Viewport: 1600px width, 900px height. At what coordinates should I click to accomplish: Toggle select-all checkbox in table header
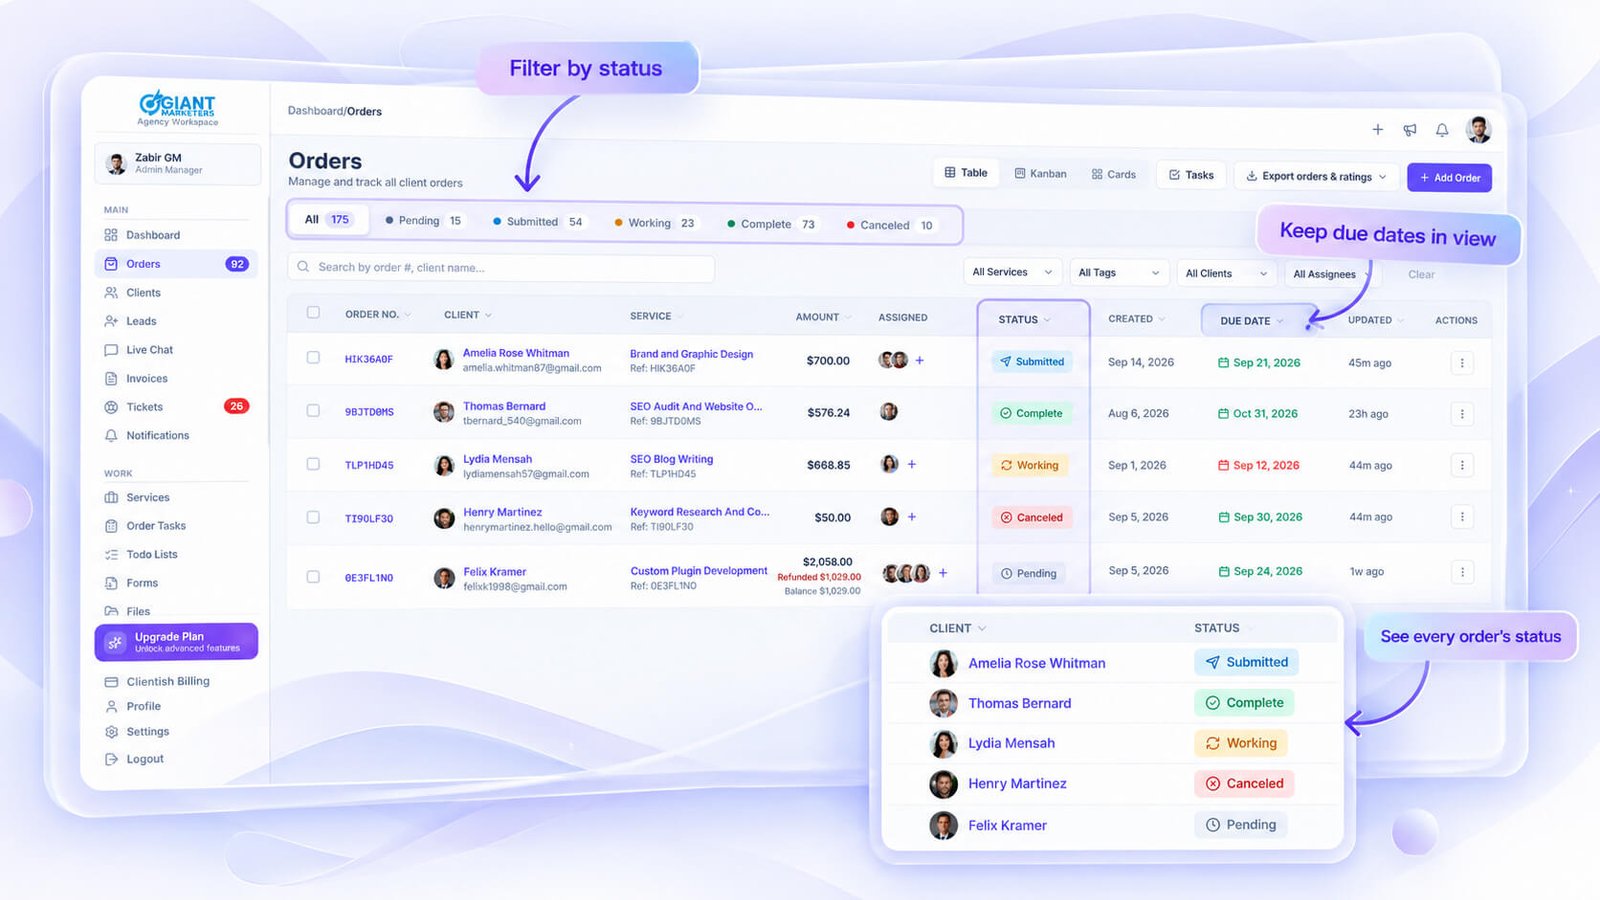313,312
